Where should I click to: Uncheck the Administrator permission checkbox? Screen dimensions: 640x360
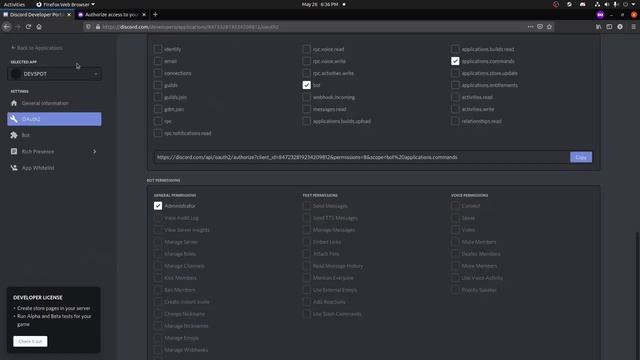click(158, 206)
